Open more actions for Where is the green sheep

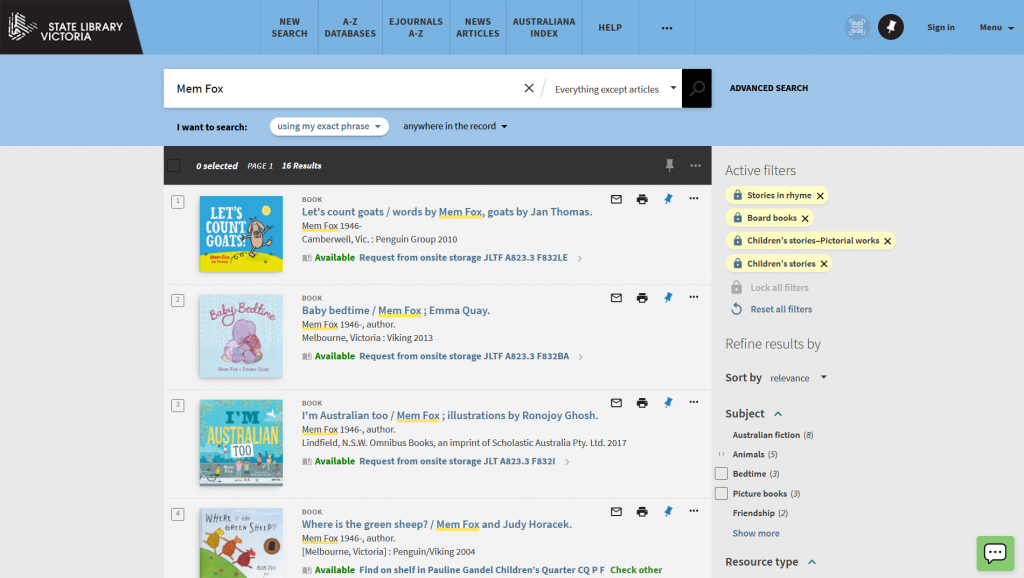pos(694,511)
